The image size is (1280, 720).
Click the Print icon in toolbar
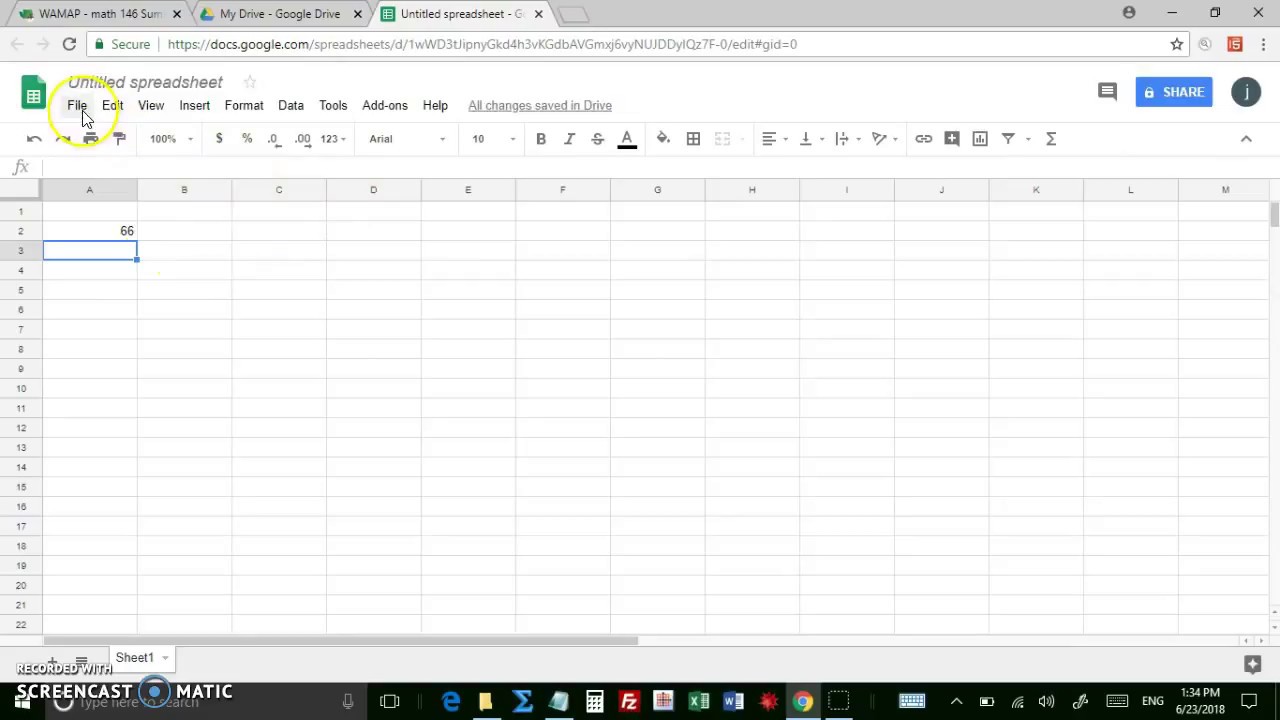click(x=90, y=139)
